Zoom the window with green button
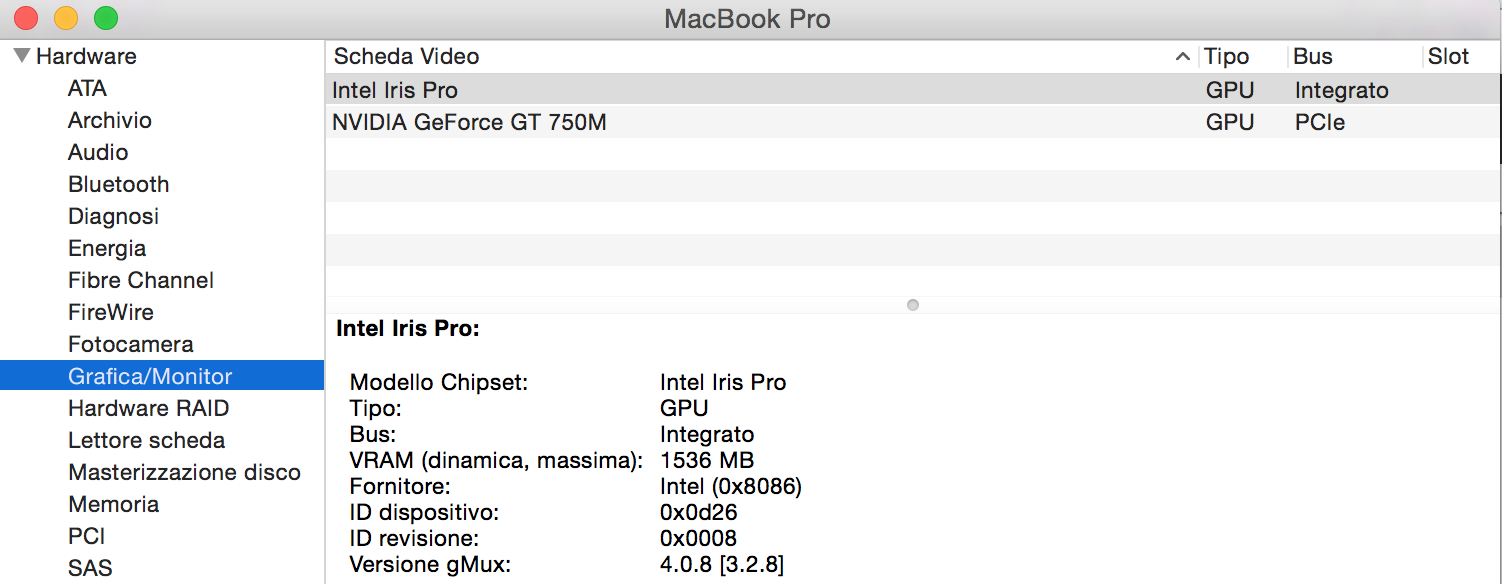 coord(106,18)
